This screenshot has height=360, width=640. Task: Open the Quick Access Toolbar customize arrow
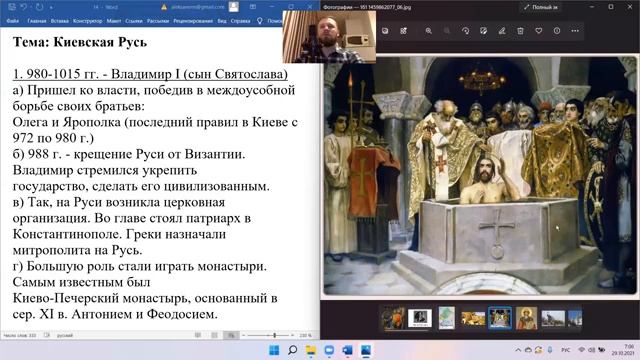point(51,7)
